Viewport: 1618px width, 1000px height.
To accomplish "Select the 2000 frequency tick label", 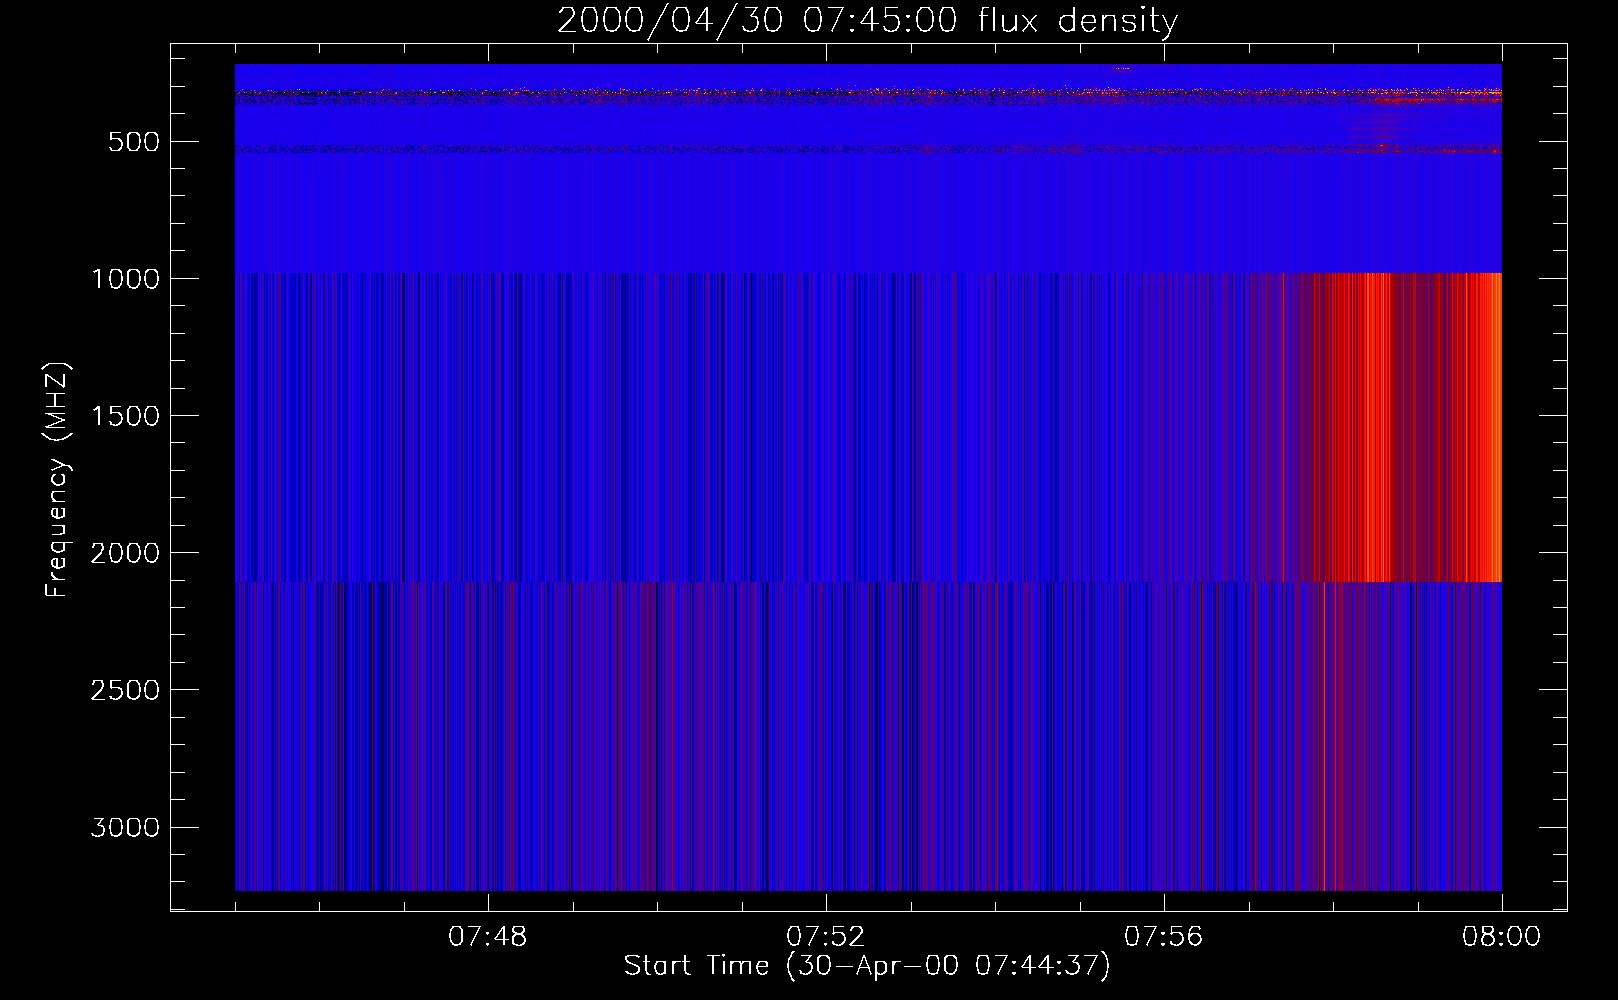I will (125, 553).
